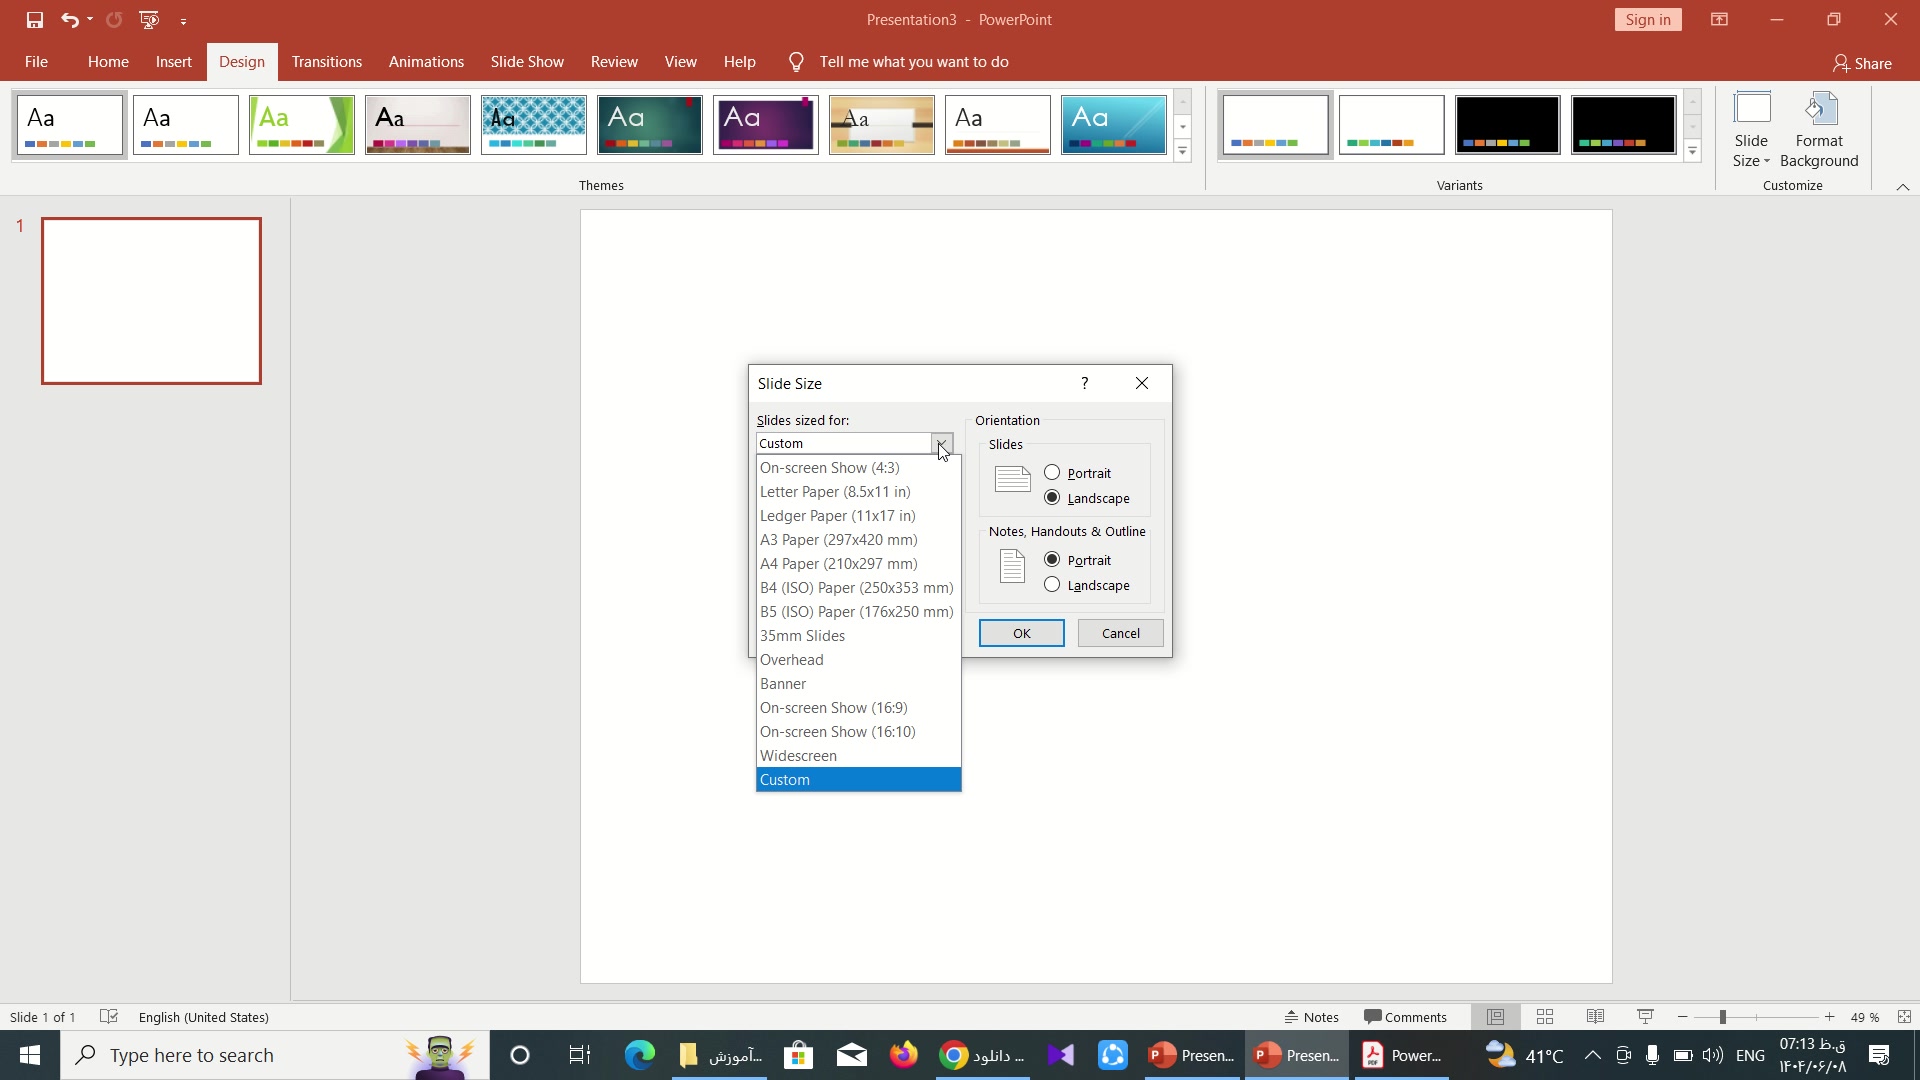Image resolution: width=1920 pixels, height=1080 pixels.
Task: Select Landscape for Notes, Handouts & Outline
Action: point(1052,585)
